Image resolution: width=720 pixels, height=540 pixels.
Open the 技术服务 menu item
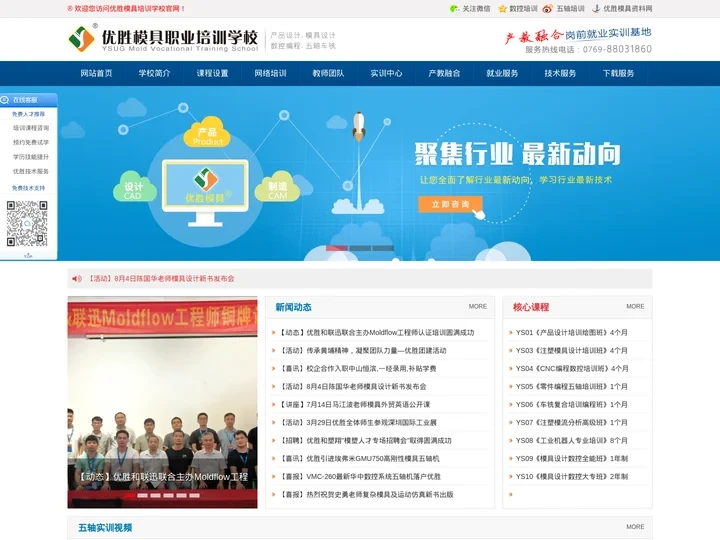point(560,73)
